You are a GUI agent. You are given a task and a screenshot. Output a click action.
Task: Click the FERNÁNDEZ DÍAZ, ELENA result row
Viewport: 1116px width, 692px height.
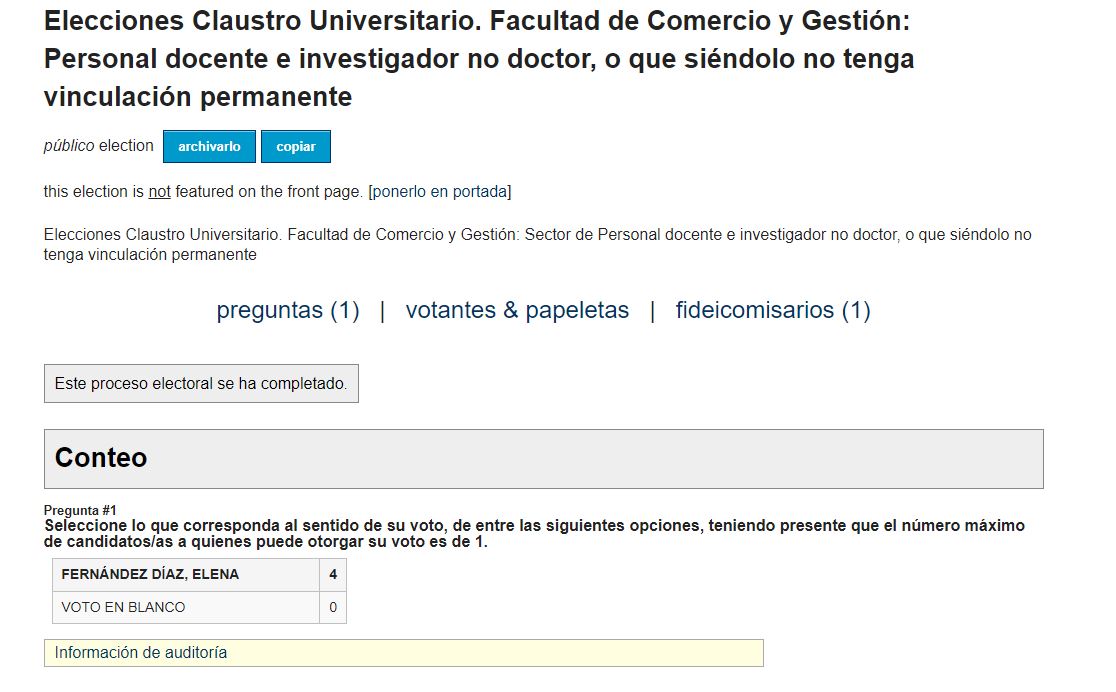199,575
